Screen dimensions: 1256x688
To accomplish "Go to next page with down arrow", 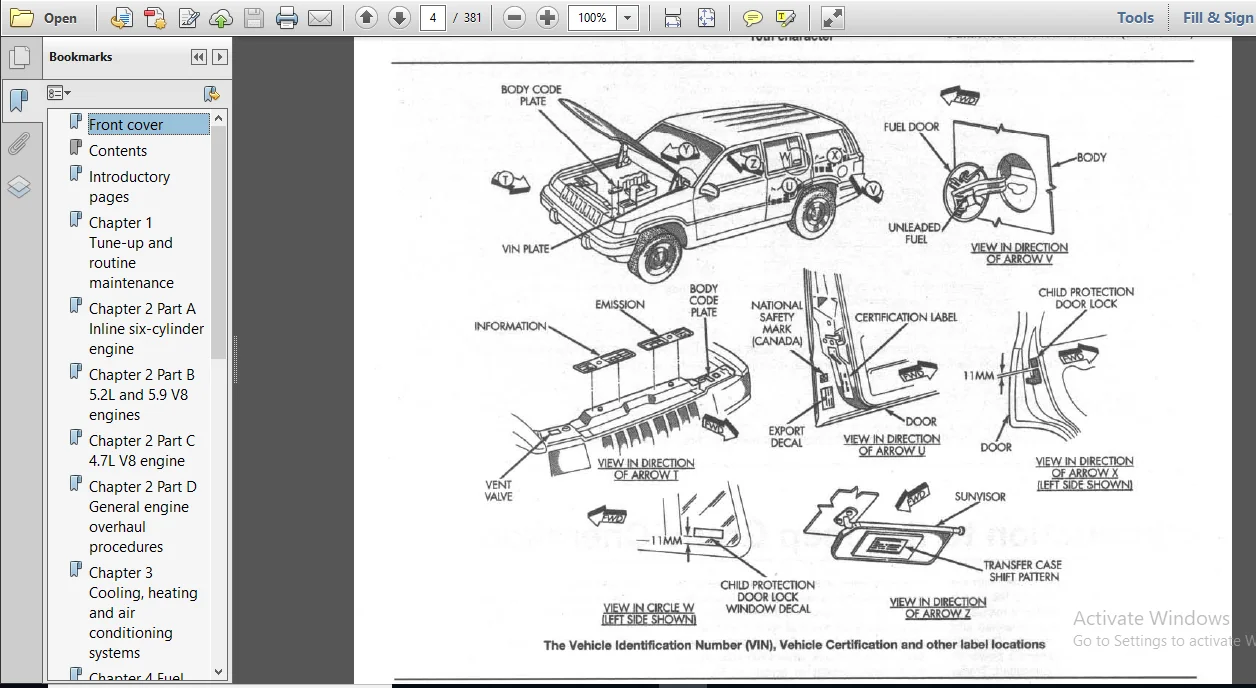I will point(399,17).
